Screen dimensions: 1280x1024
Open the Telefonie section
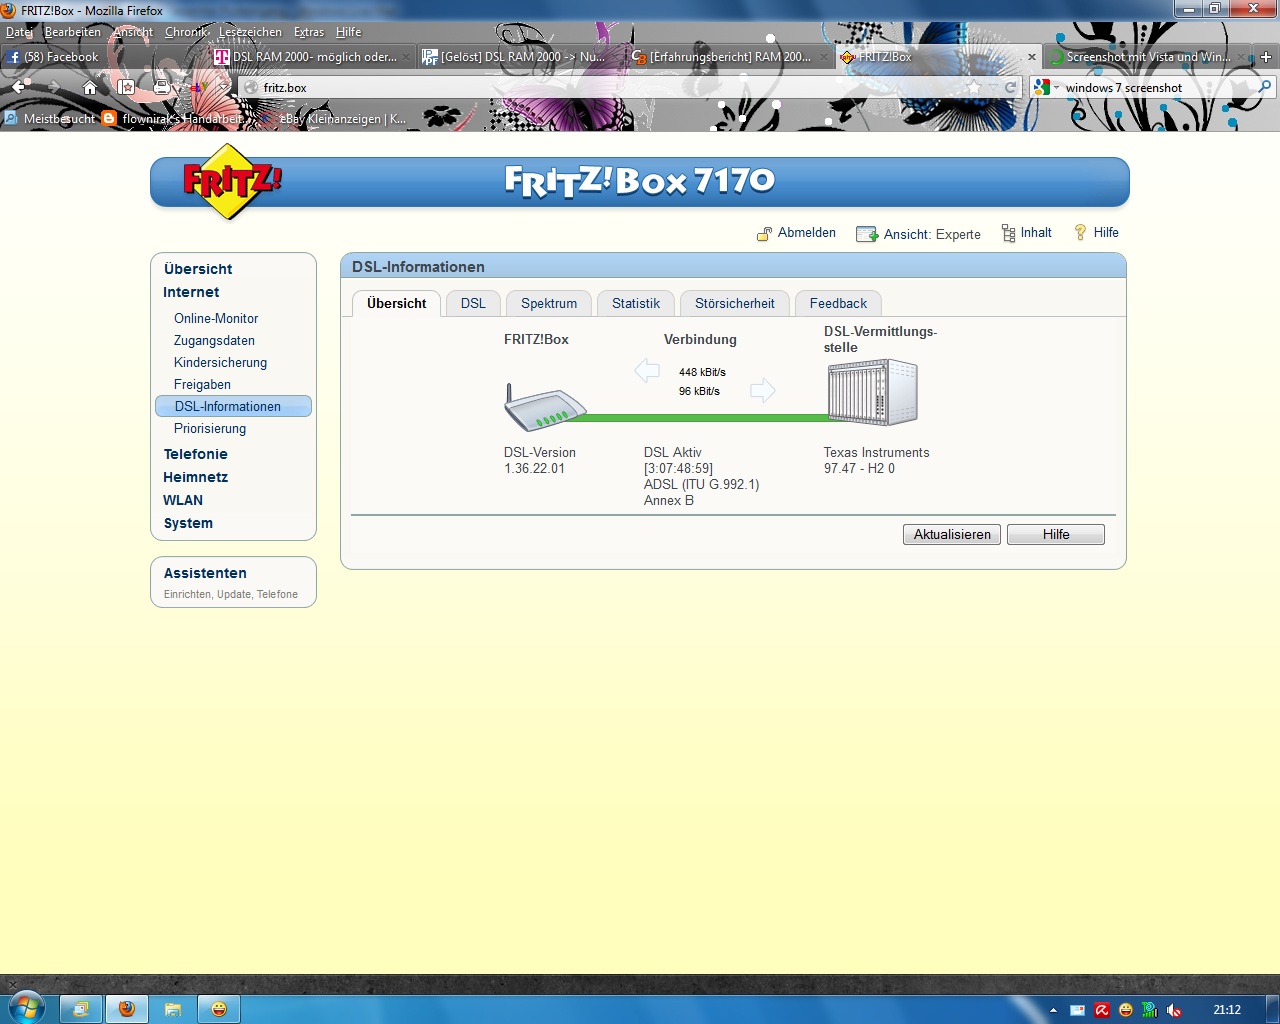(x=196, y=454)
